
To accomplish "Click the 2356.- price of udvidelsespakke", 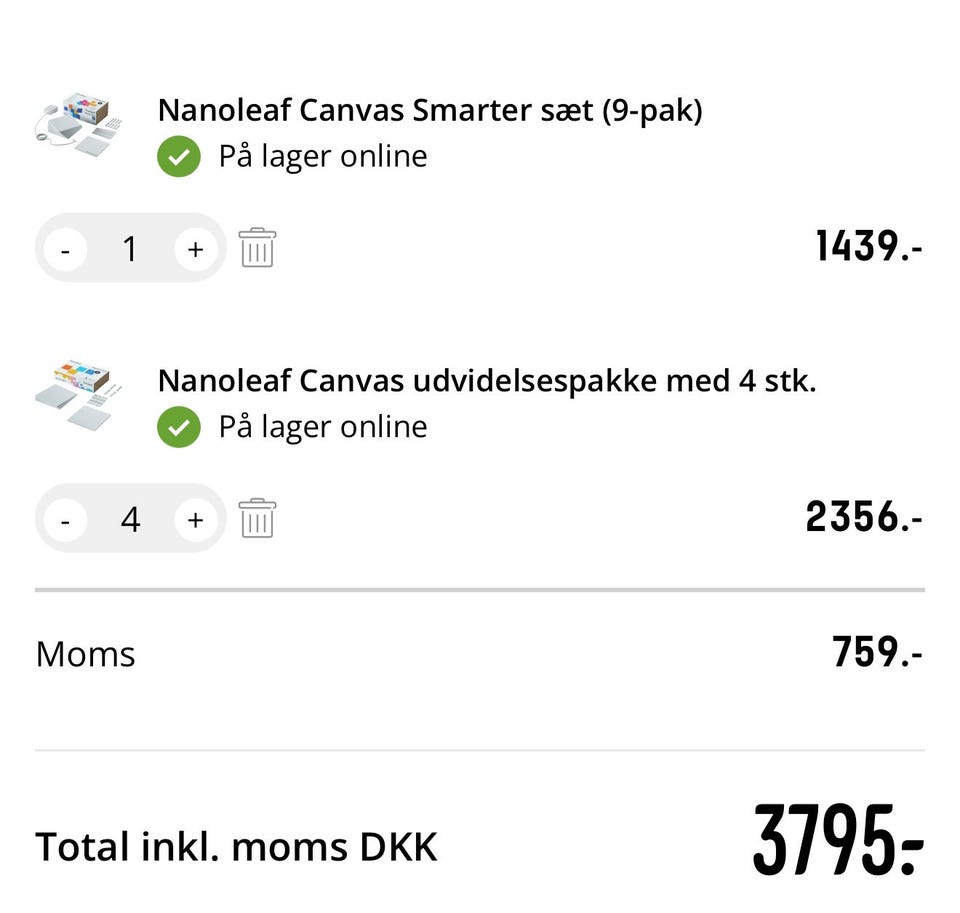I will 863,517.
